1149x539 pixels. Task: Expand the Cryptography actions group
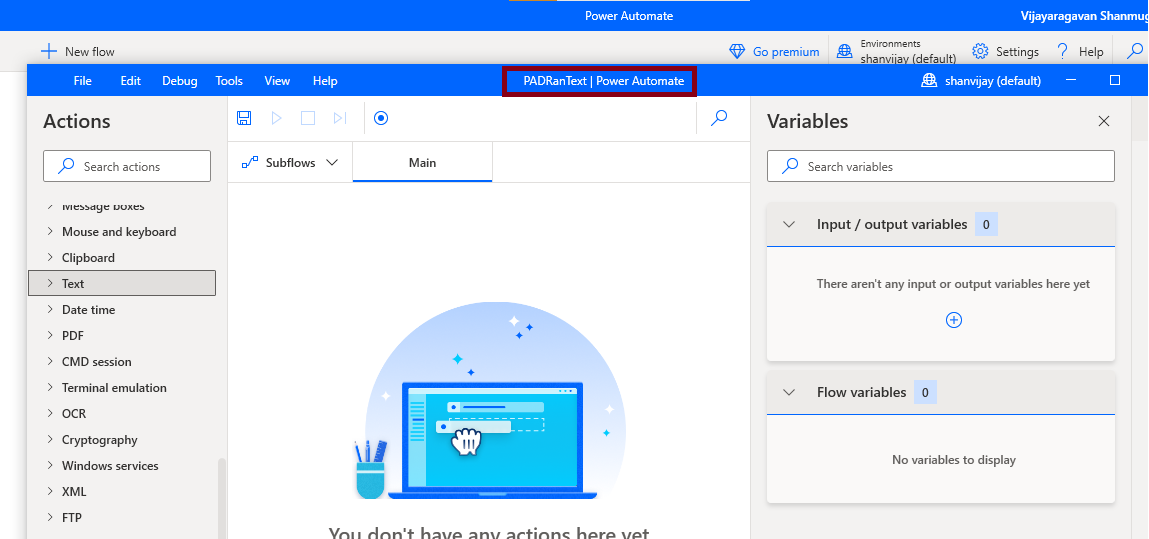(50, 439)
